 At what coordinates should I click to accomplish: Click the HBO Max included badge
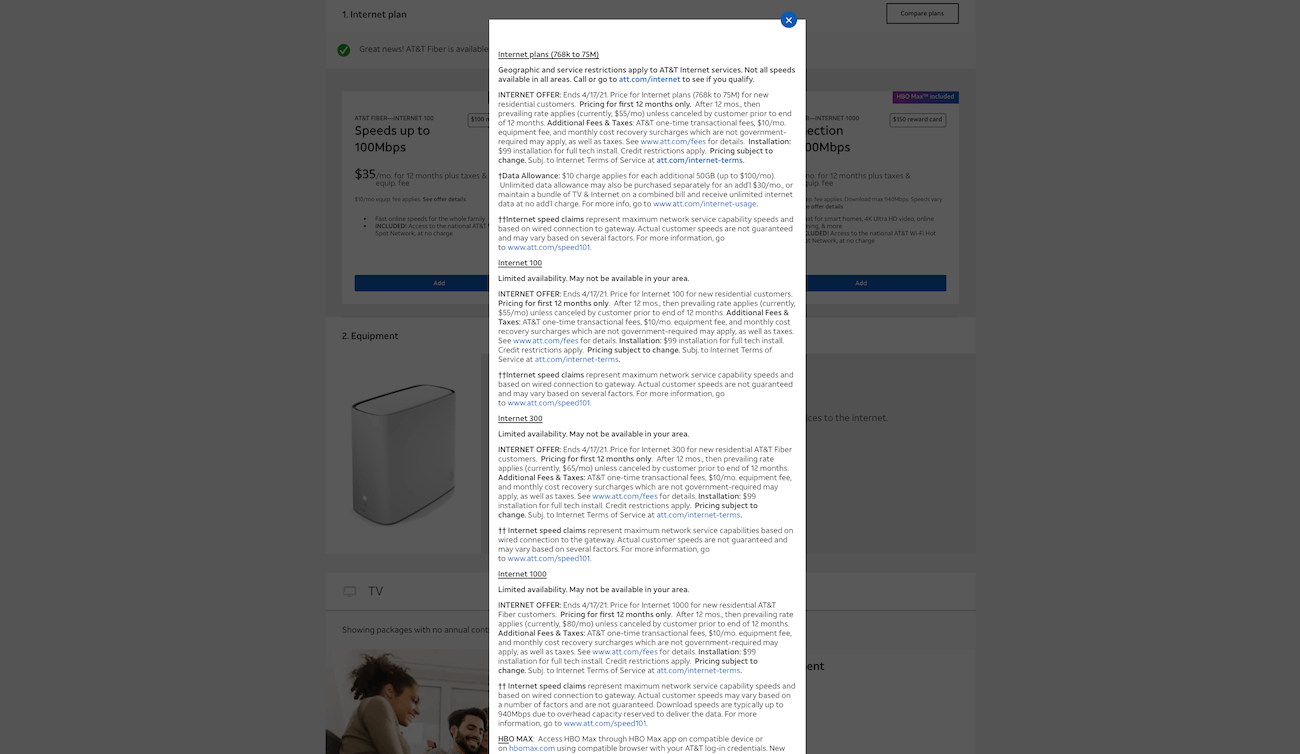(x=925, y=97)
